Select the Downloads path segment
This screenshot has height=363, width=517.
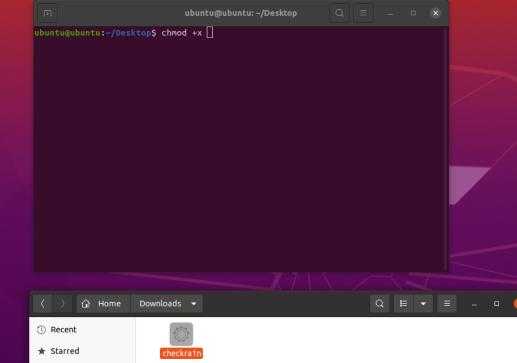160,304
